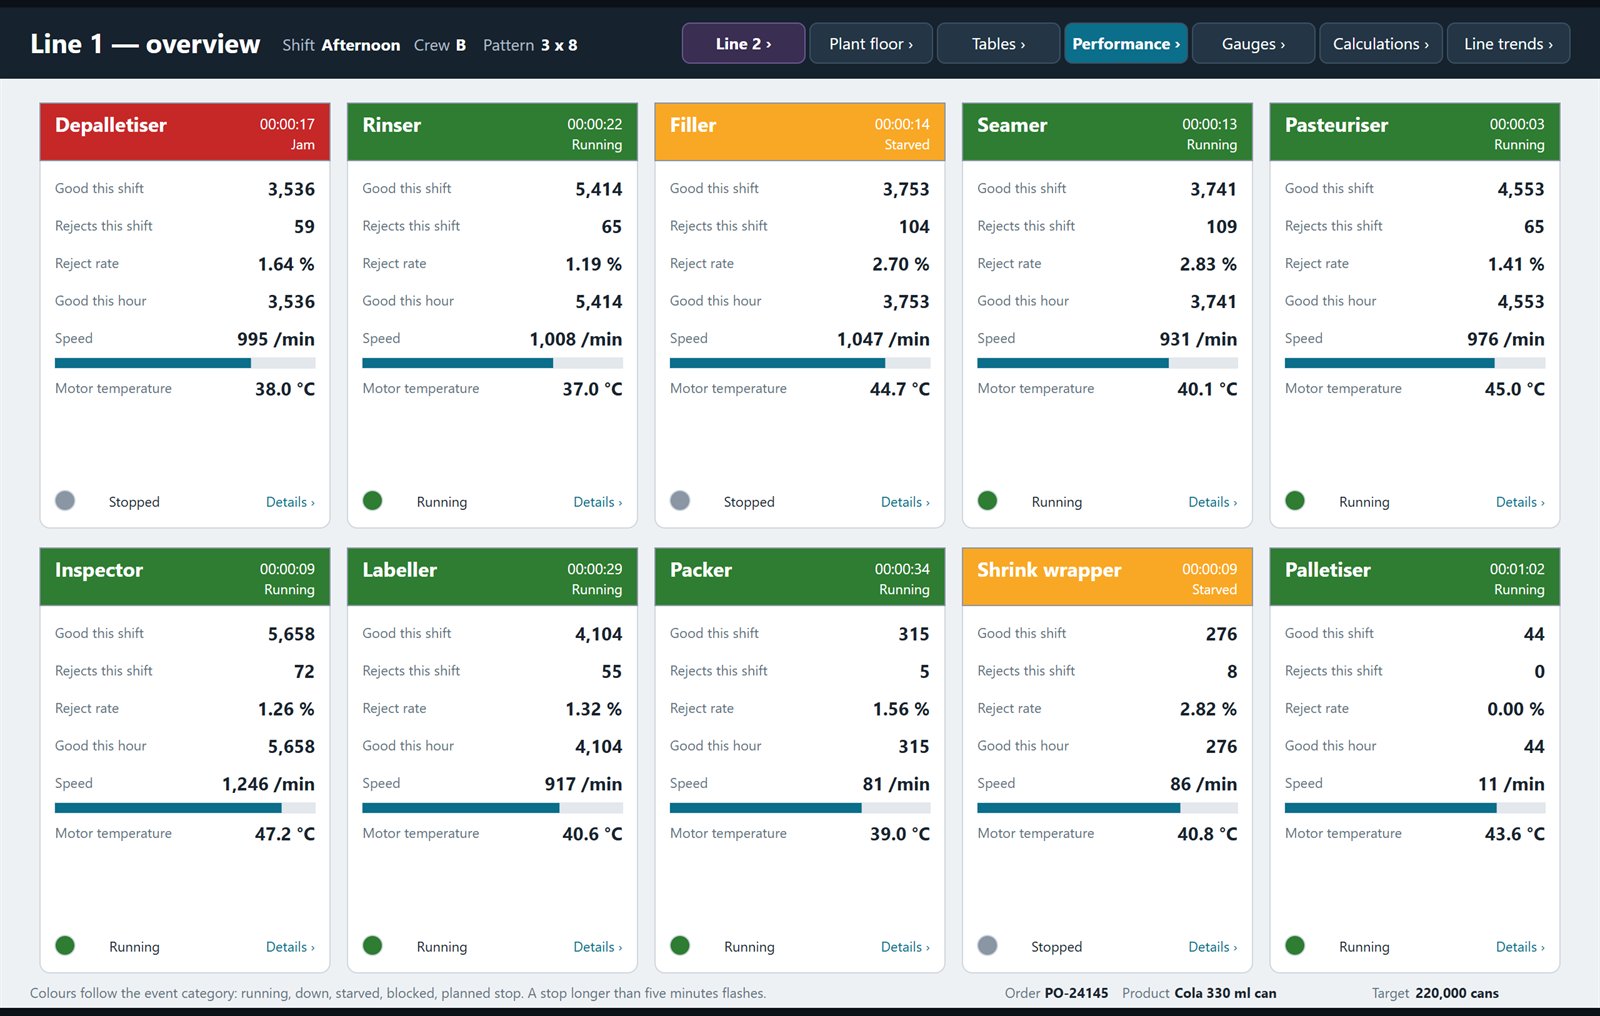Go to the Plant floor page
This screenshot has height=1016, width=1600.
pyautogui.click(x=871, y=43)
